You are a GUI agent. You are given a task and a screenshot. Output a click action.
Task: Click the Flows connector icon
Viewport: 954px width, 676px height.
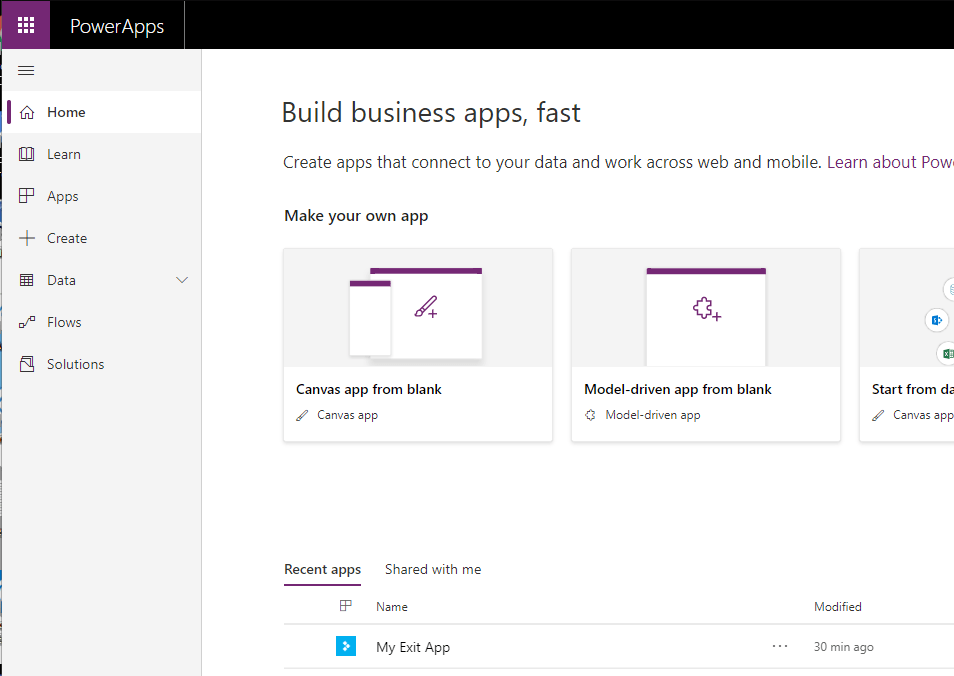(27, 322)
